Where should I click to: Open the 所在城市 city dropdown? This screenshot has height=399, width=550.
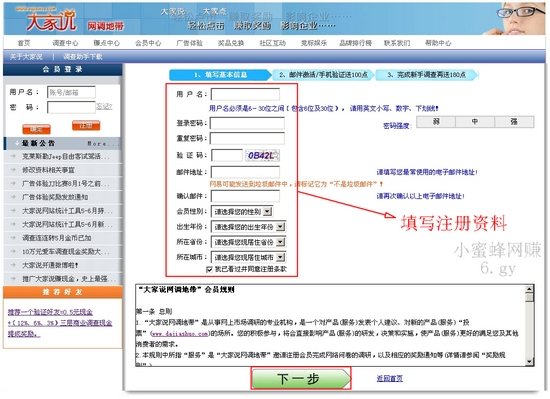248,257
